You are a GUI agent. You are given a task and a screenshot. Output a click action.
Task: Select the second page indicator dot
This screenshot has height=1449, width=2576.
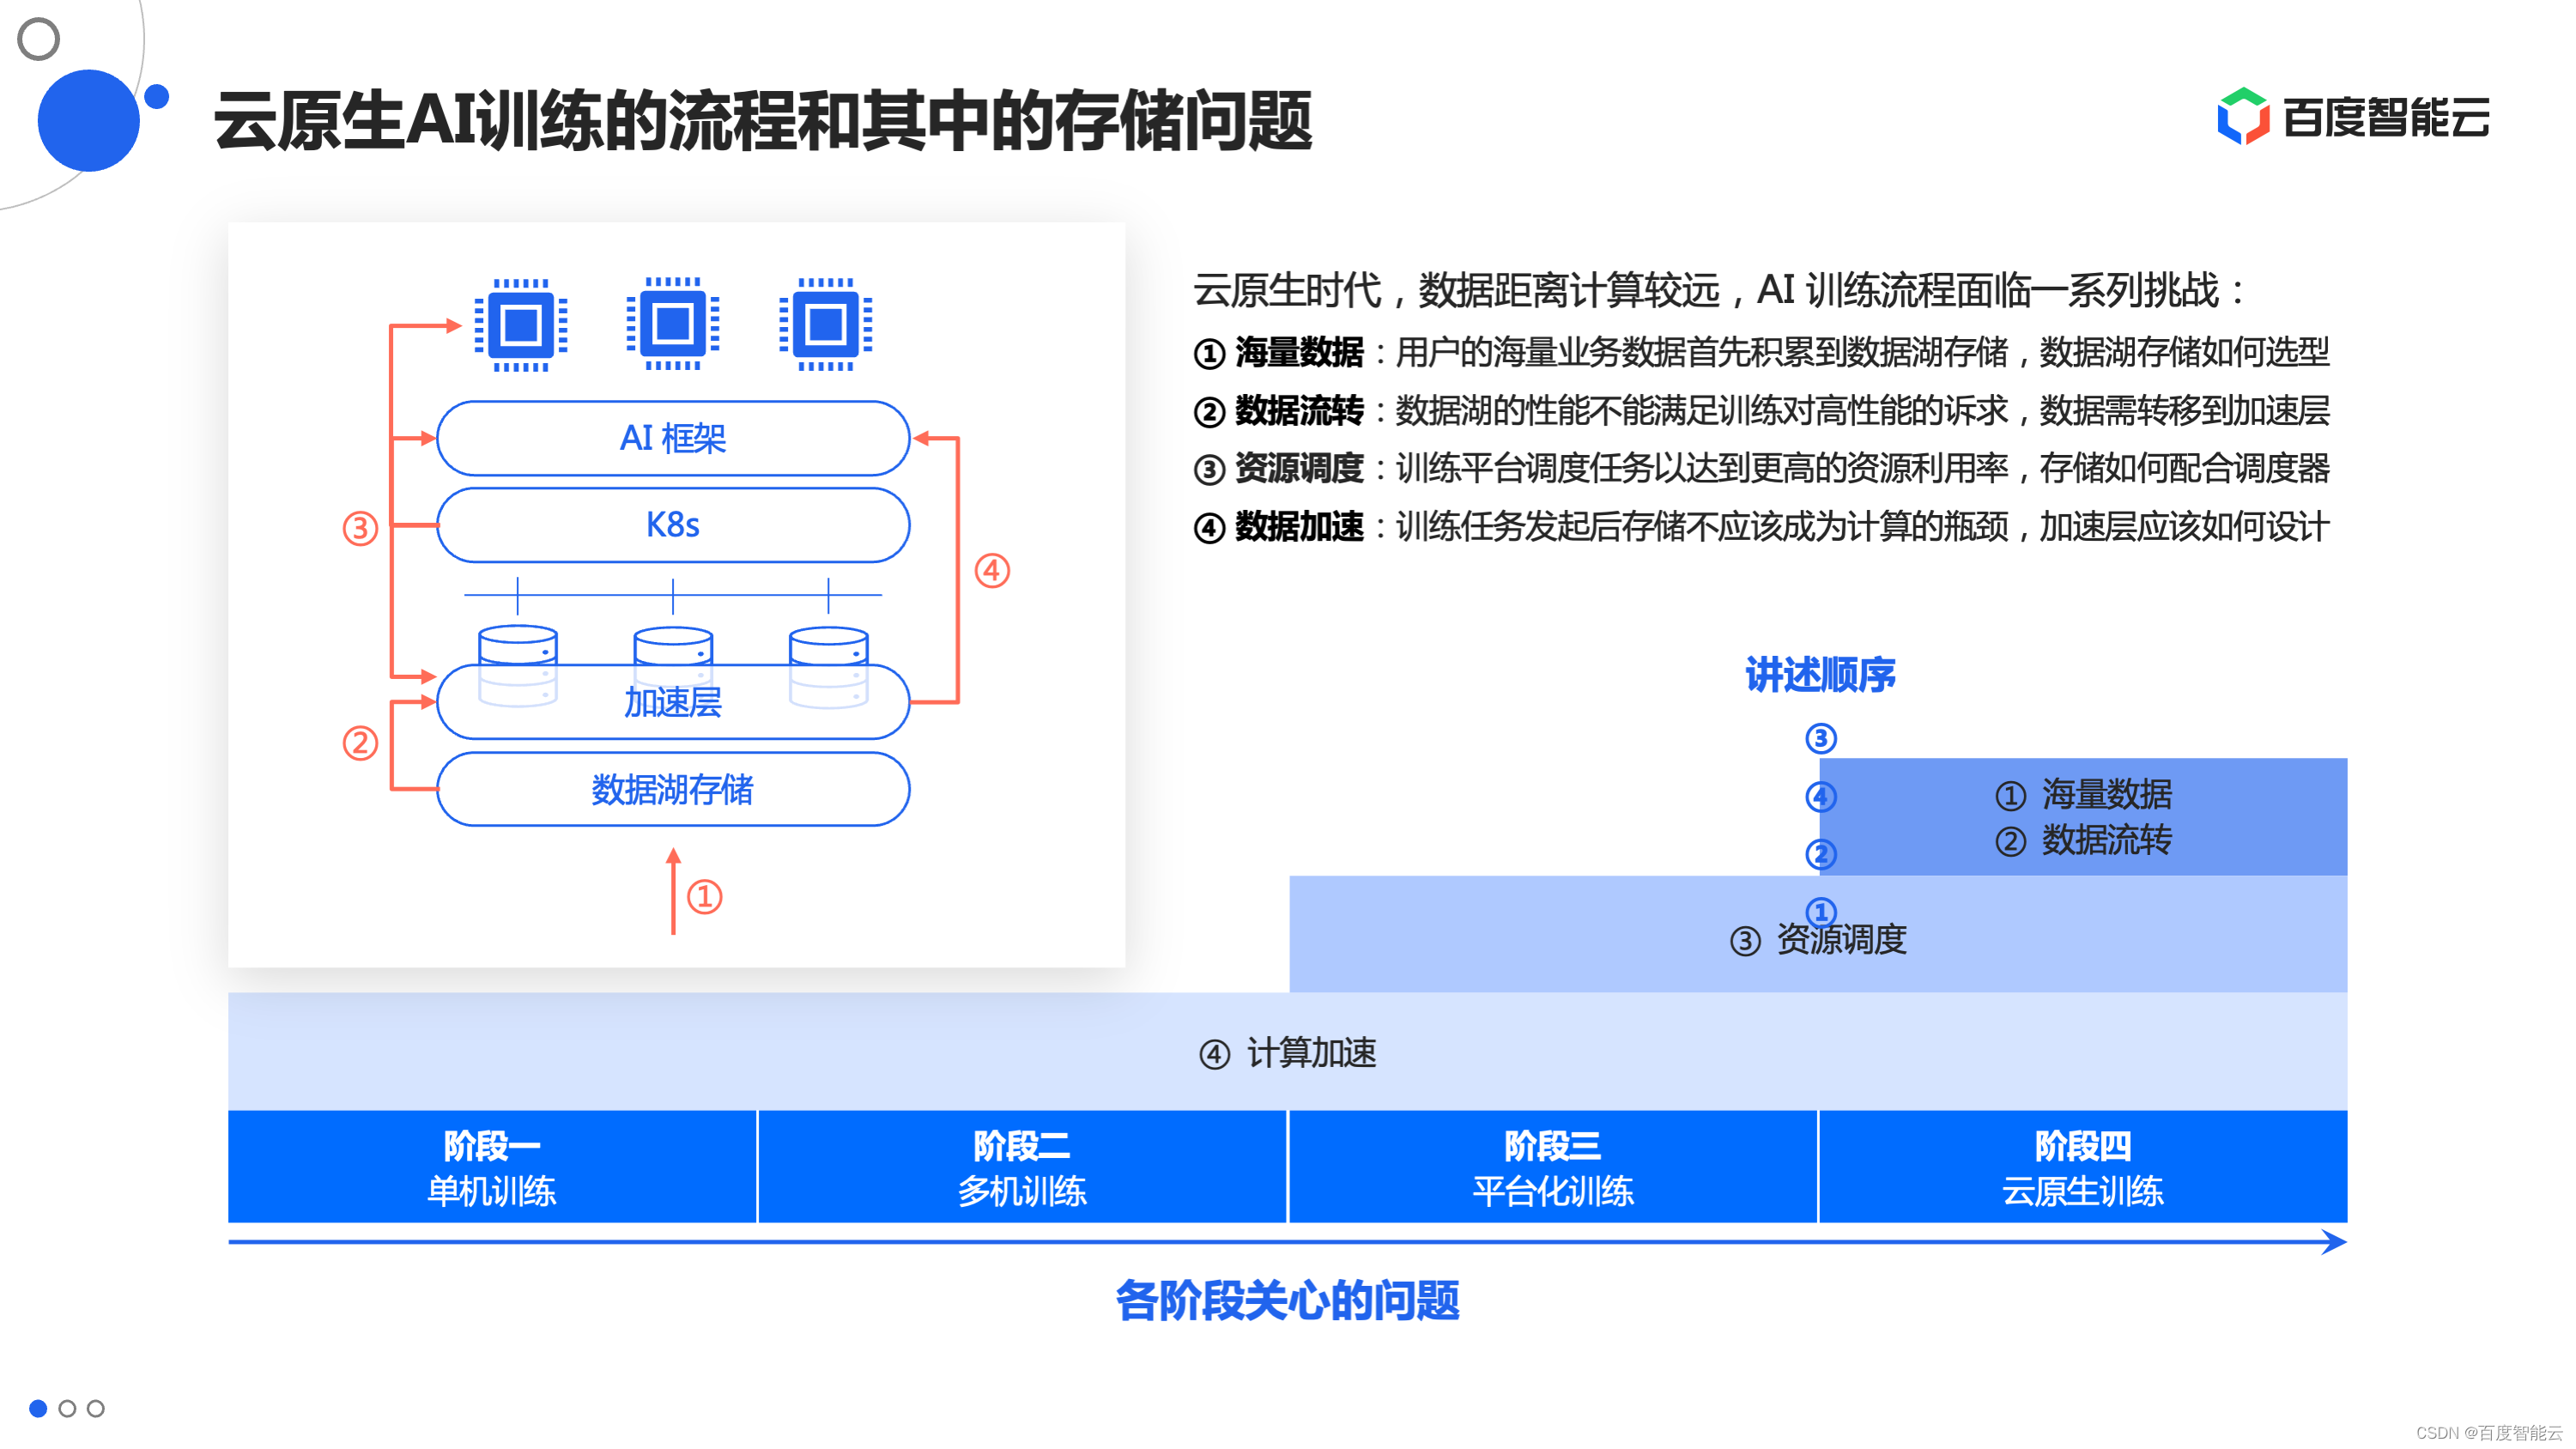click(67, 1408)
